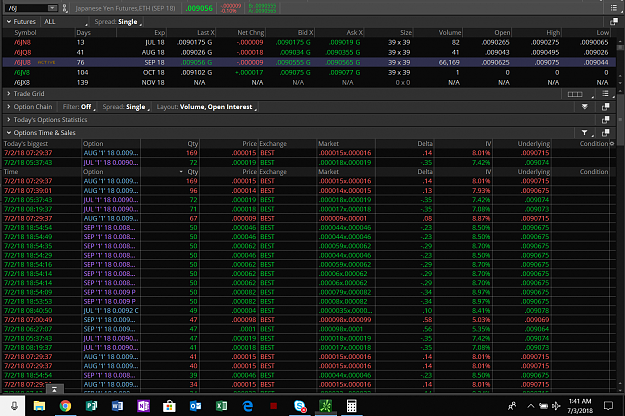Image resolution: width=625 pixels, height=416 pixels.
Task: Open Calculator from the taskbar
Action: [x=352, y=406]
